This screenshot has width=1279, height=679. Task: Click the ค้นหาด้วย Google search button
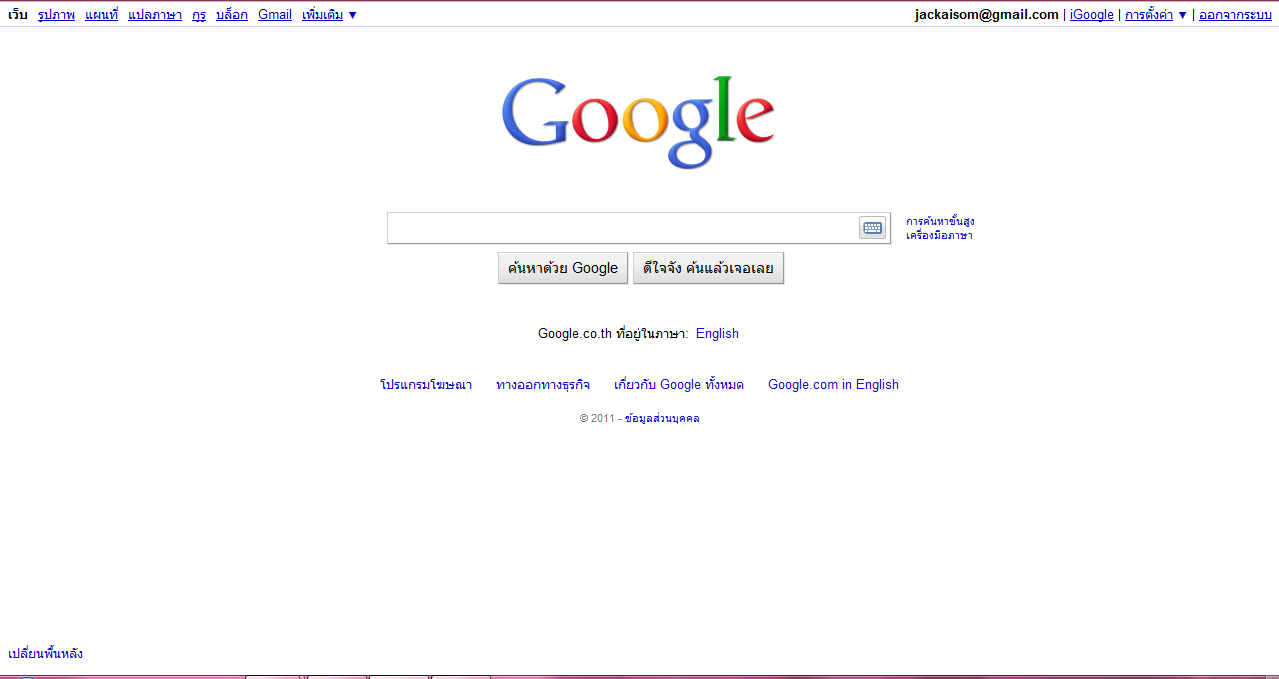coord(563,268)
